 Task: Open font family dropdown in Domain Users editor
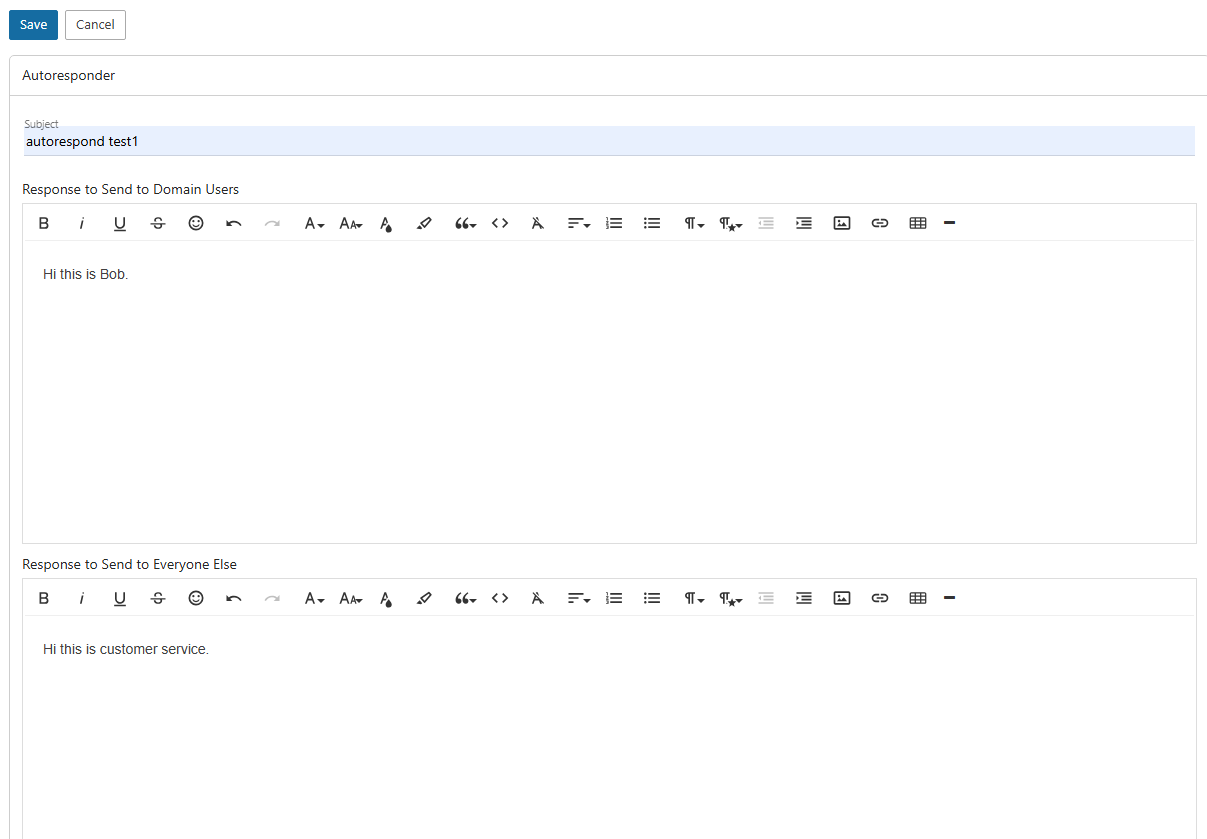pyautogui.click(x=314, y=223)
